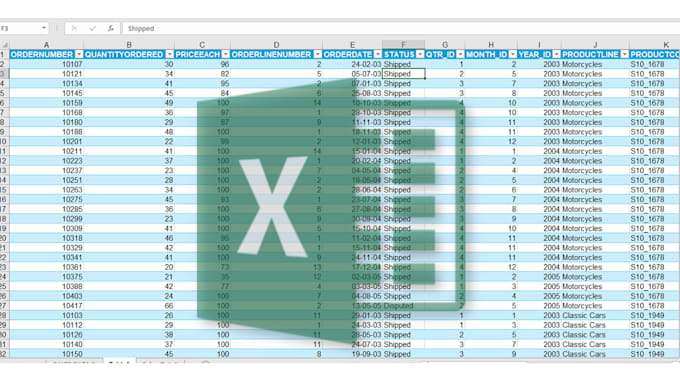Click price cell 96 in order 10107 row
The width and height of the screenshot is (680, 383).
click(202, 64)
